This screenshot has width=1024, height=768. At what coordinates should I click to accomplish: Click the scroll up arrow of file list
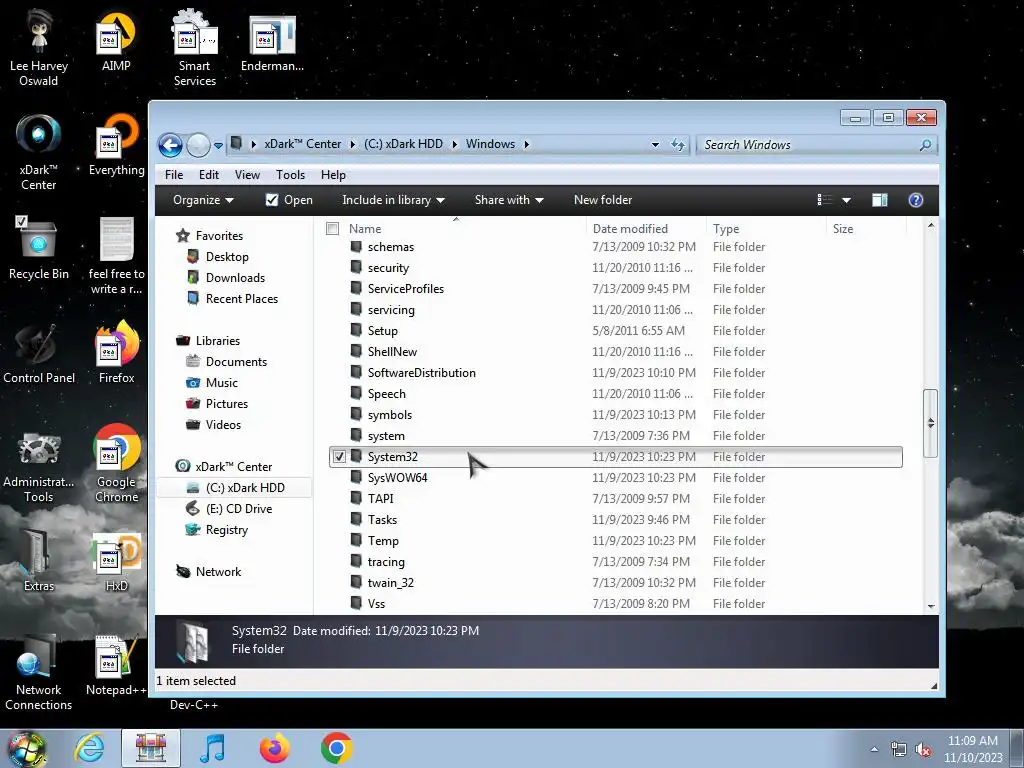click(x=931, y=225)
